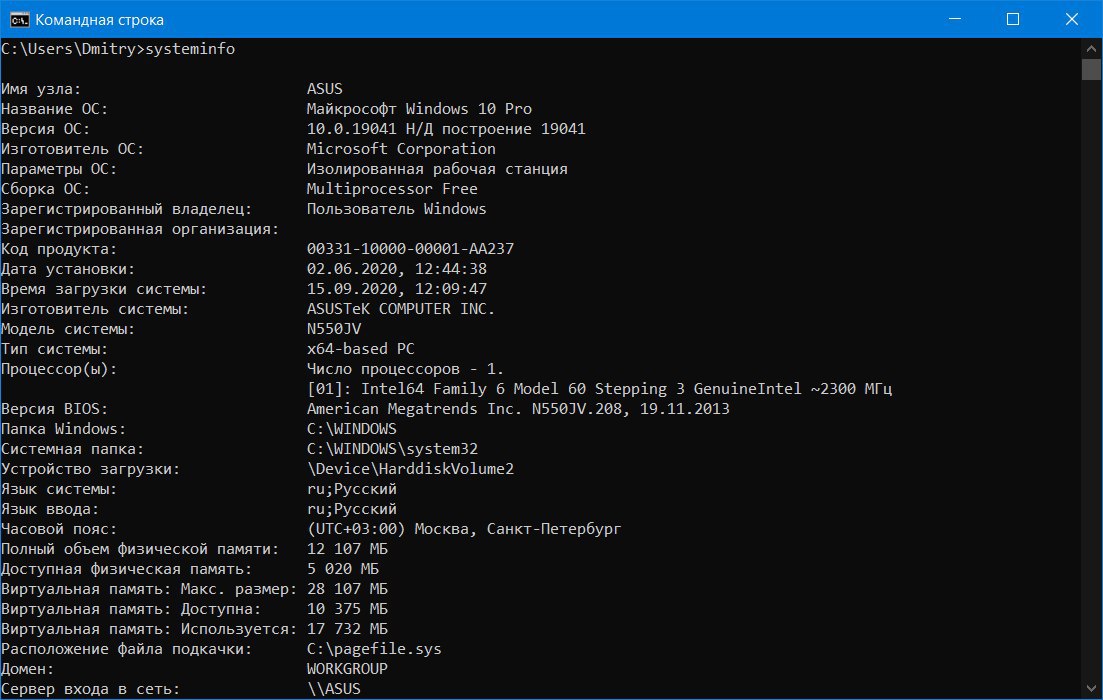The width and height of the screenshot is (1103, 700).
Task: Click the command text systeminfo
Action: (190, 49)
